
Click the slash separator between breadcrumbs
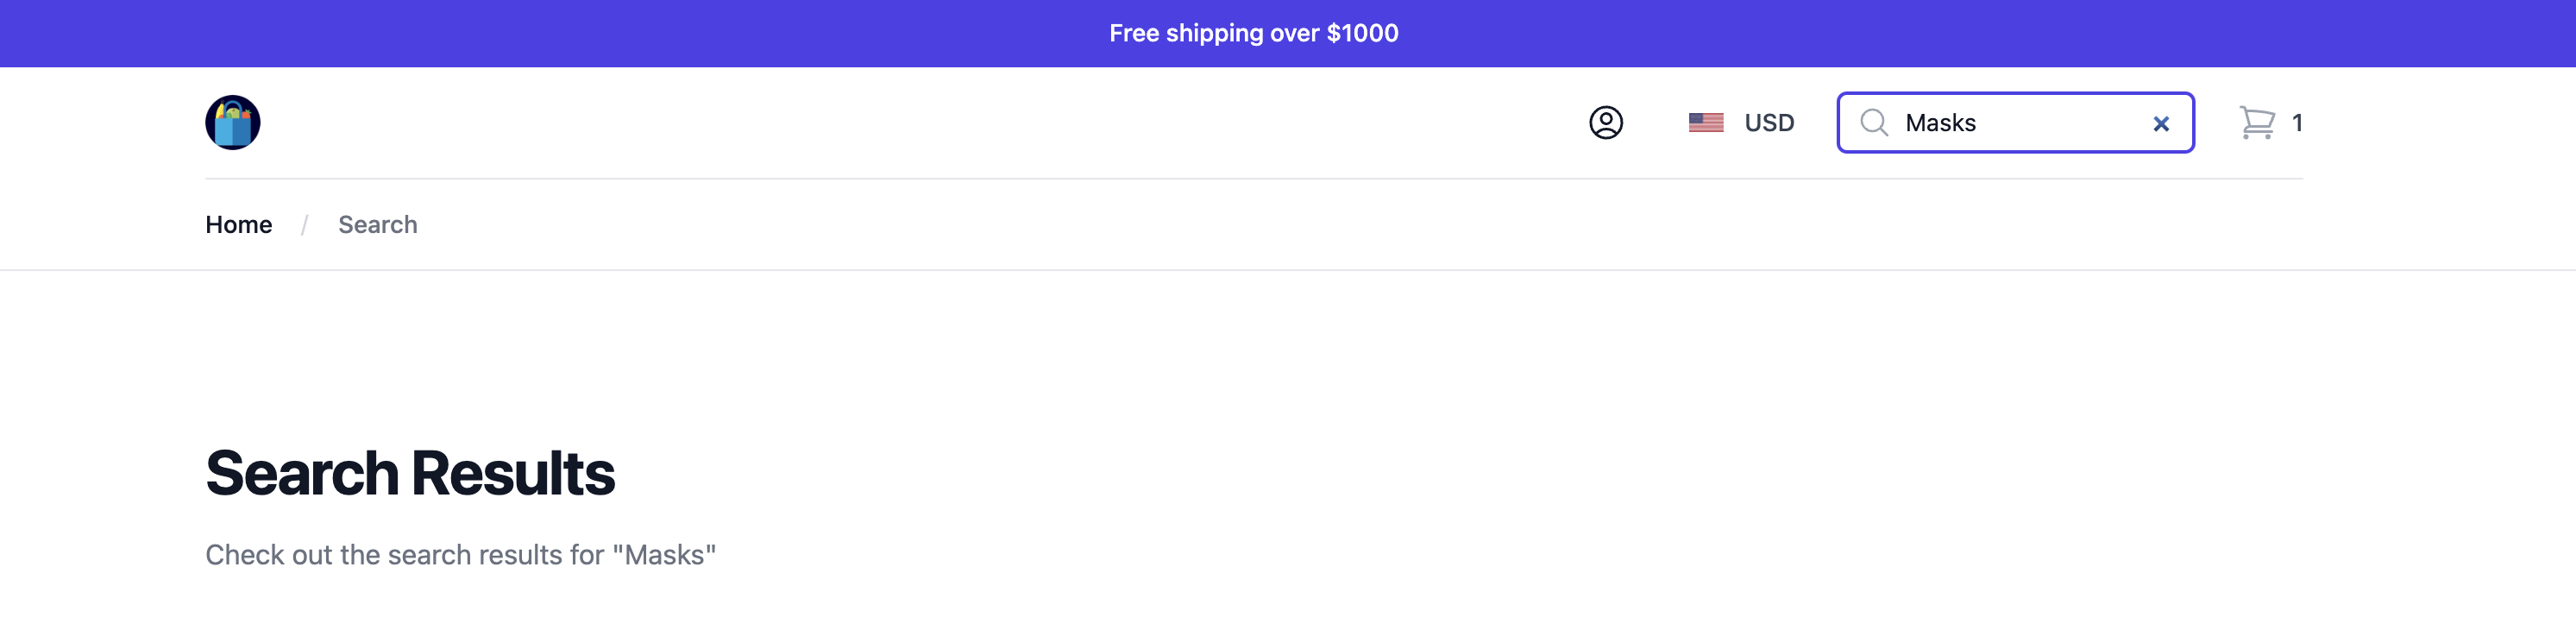tap(304, 225)
